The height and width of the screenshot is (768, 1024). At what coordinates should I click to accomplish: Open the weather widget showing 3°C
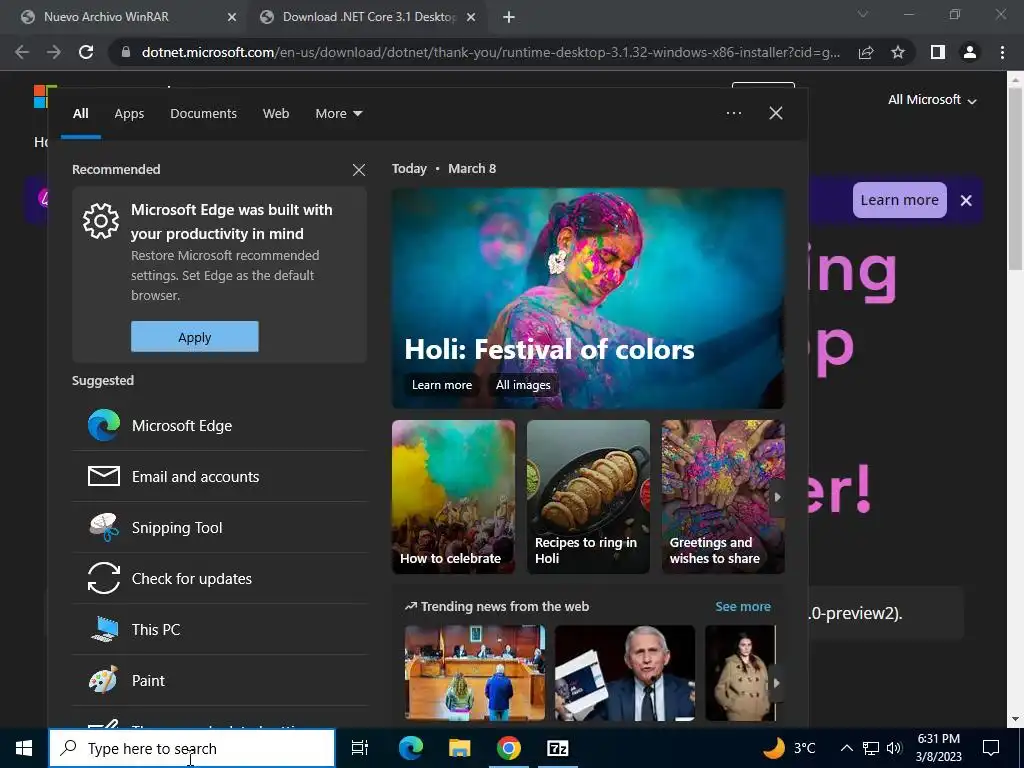(x=790, y=748)
